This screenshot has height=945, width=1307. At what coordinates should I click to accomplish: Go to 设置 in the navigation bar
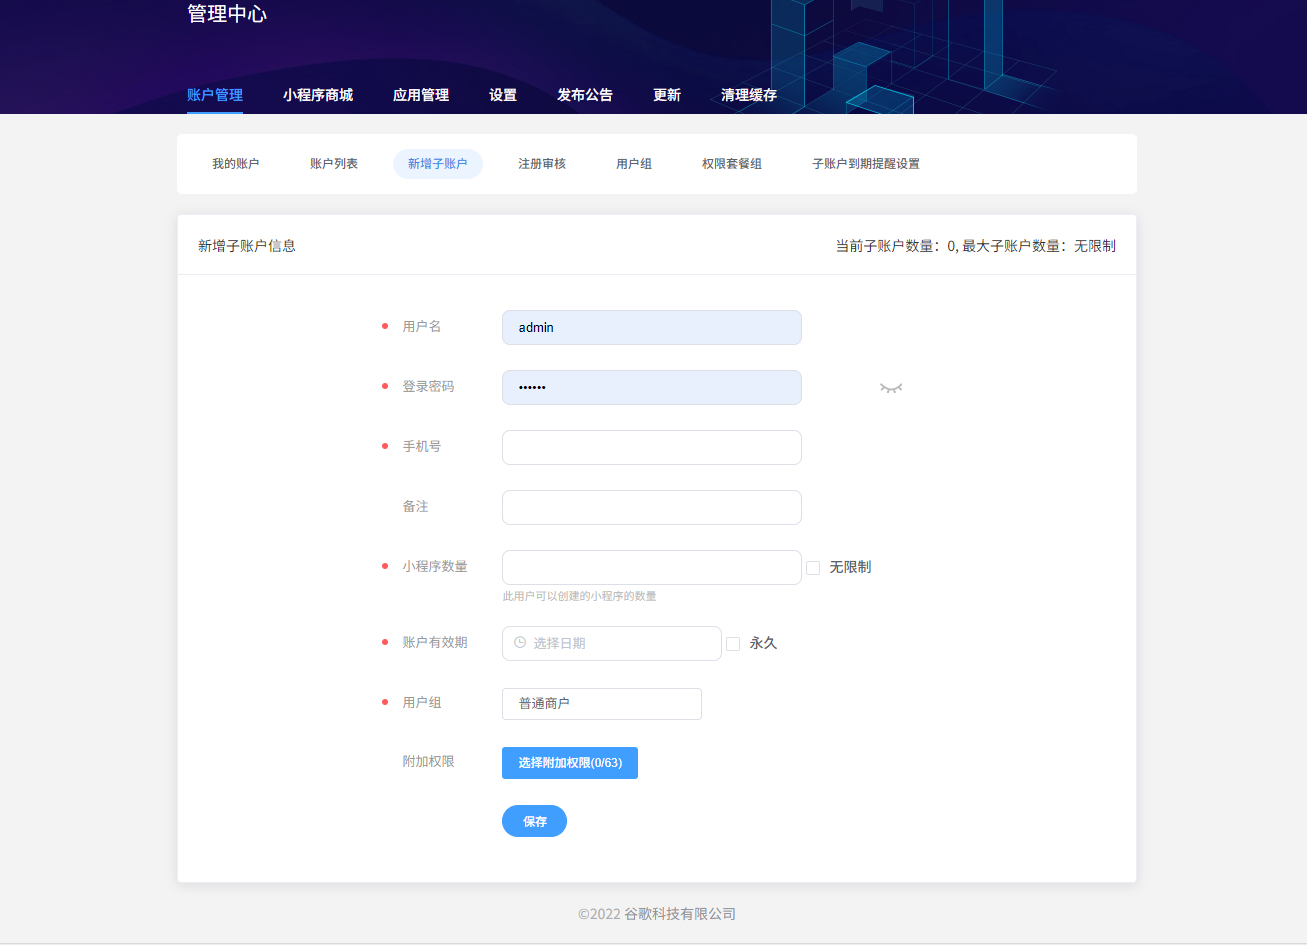pyautogui.click(x=503, y=95)
